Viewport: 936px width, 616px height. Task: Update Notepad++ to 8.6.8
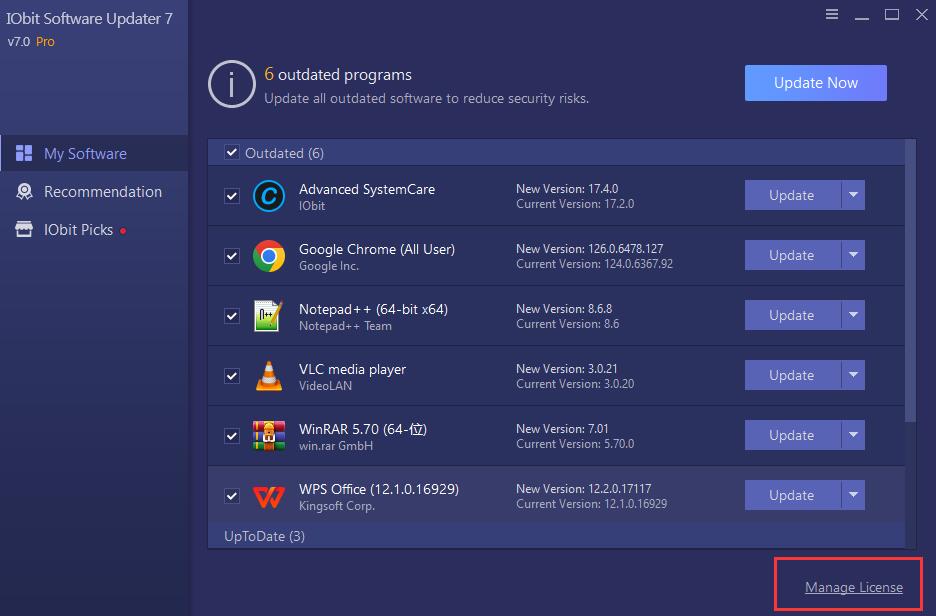(792, 315)
